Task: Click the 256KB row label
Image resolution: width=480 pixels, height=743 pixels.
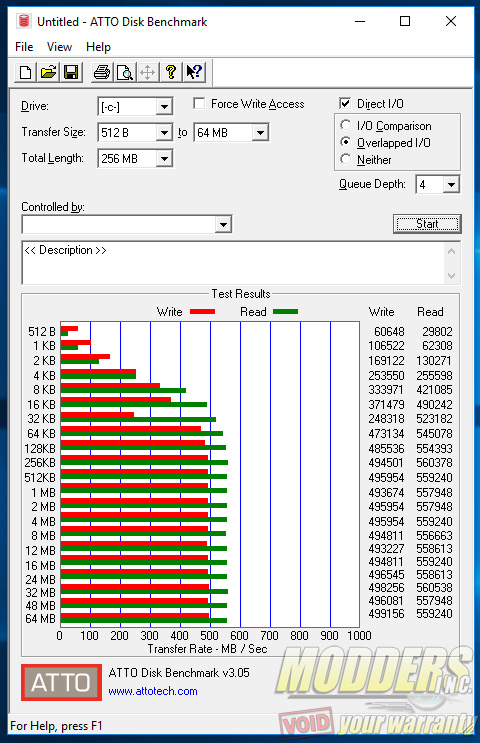Action: [40, 462]
